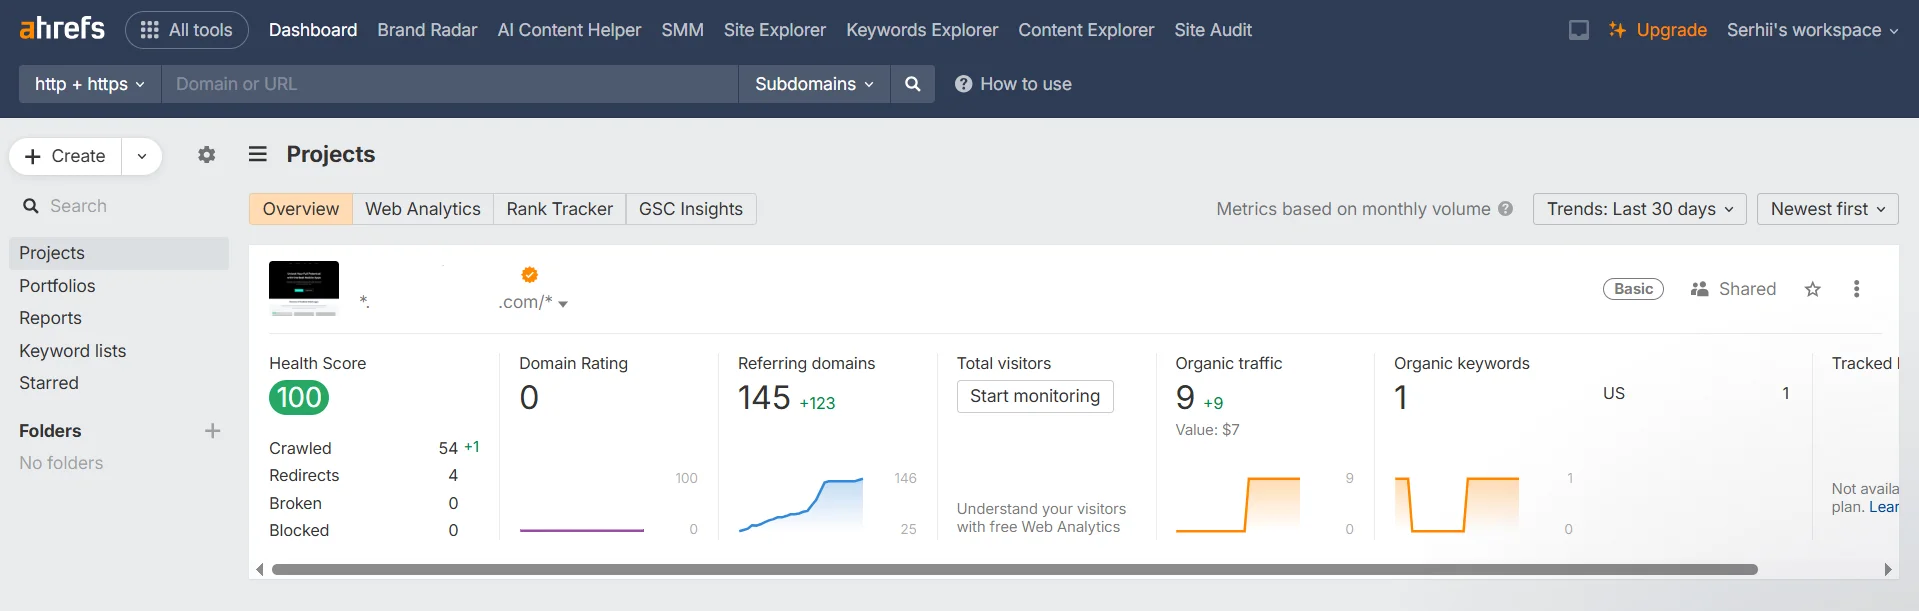Viewport: 1919px width, 611px height.
Task: Click the horizontal scrollbar thumb
Action: [x=1014, y=569]
